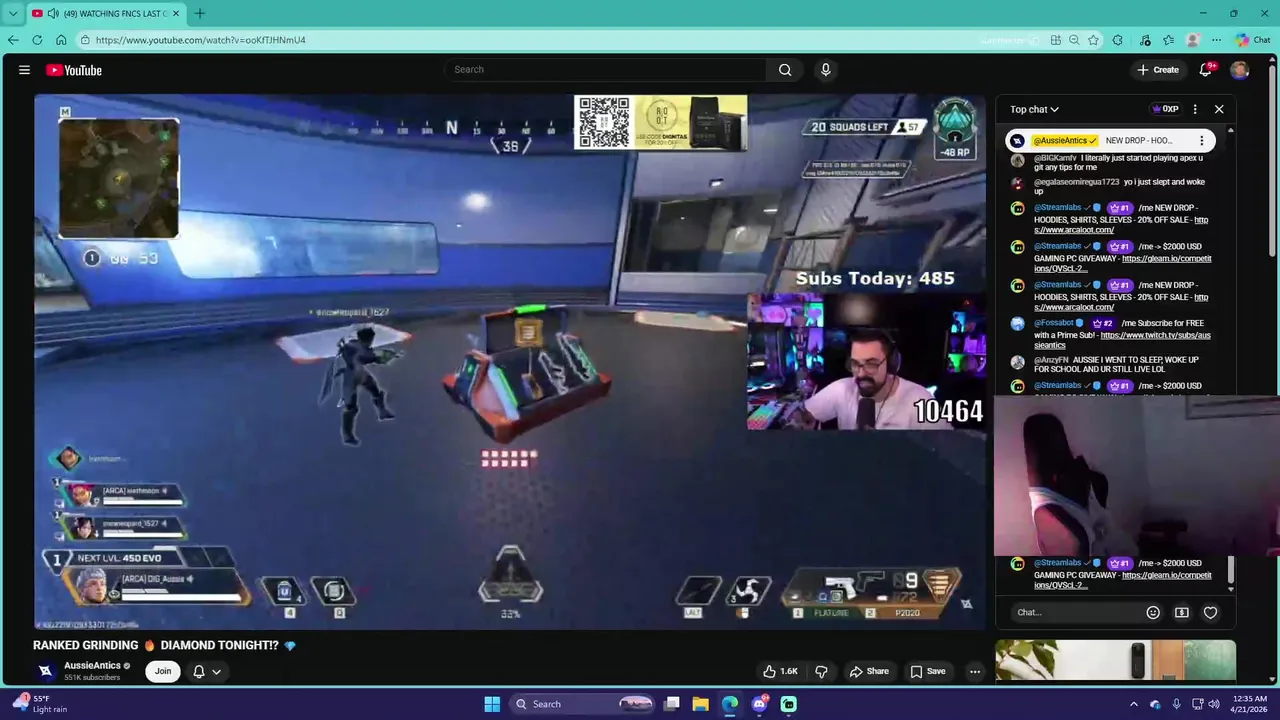Go to the YouTube home logo

pos(74,70)
